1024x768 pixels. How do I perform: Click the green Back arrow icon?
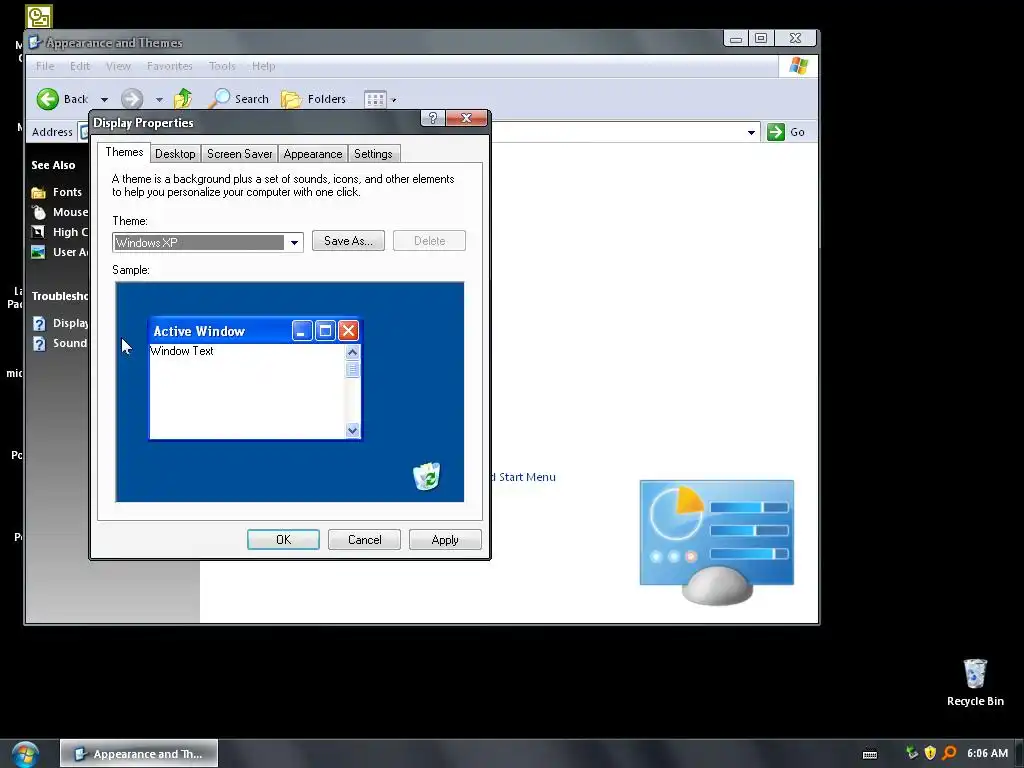48,99
